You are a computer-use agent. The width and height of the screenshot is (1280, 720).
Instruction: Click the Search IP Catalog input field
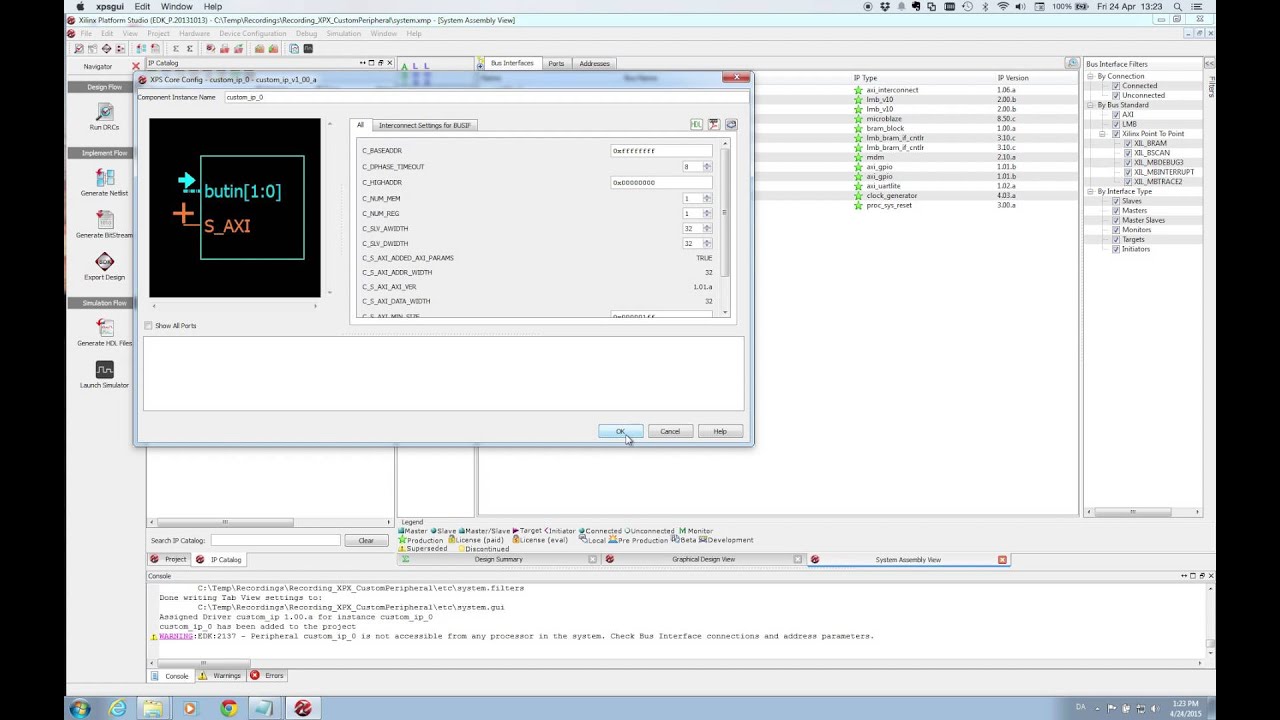click(x=275, y=540)
